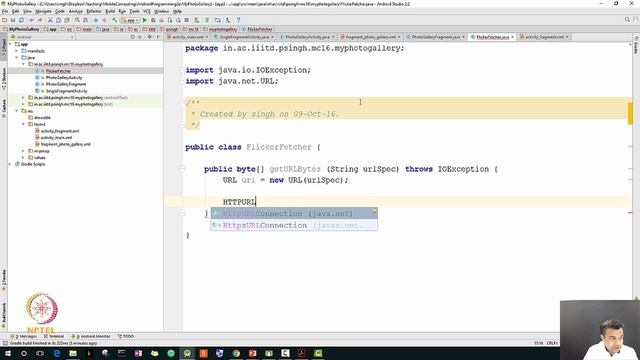
Task: Click Search Everywhere magnifier at top right
Action: coord(627,20)
